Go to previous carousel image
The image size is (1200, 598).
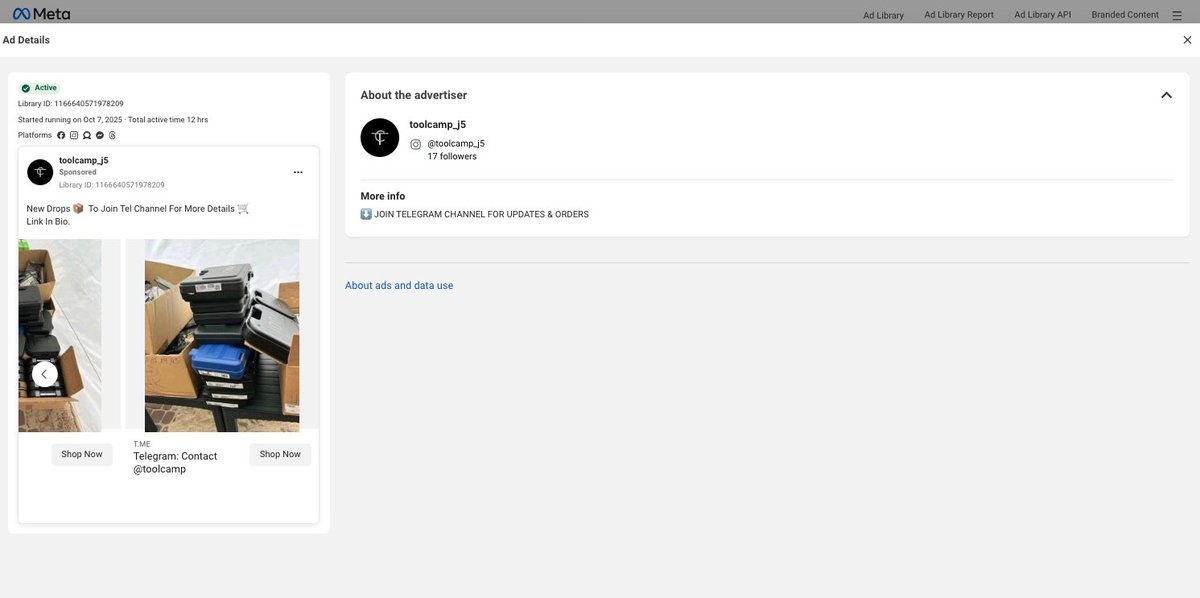[44, 374]
